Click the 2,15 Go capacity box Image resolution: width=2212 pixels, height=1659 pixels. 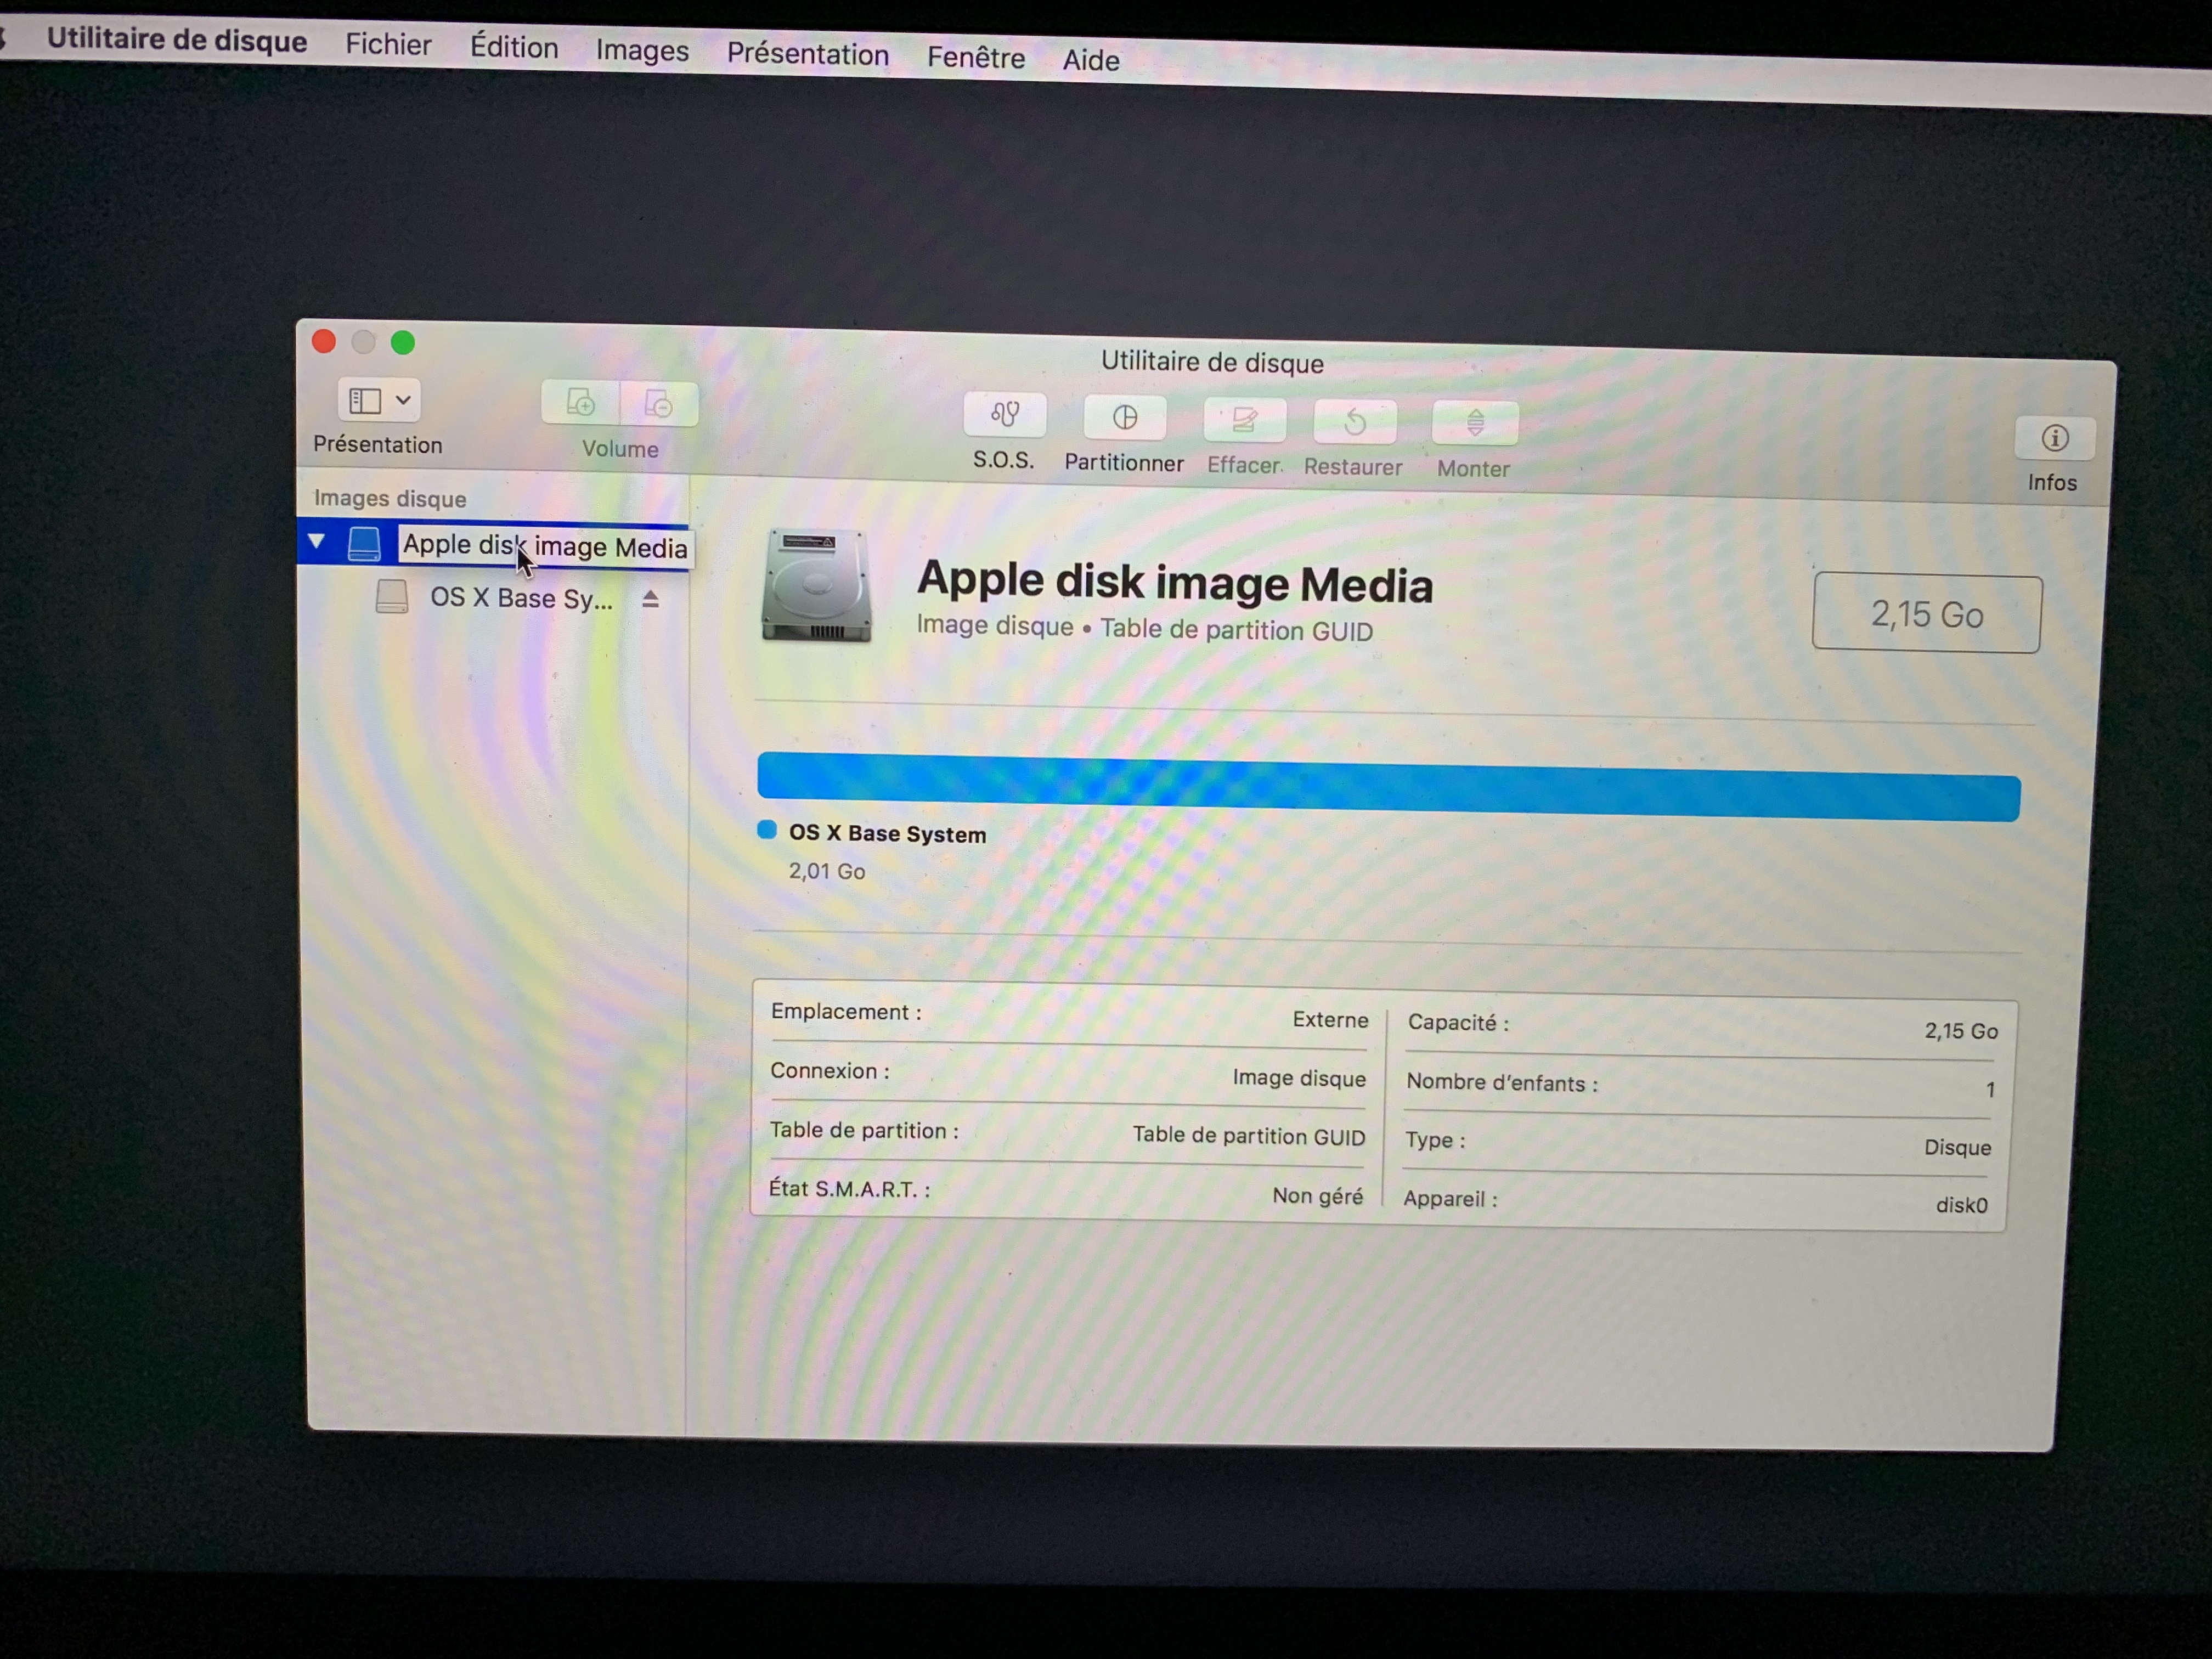(1927, 613)
